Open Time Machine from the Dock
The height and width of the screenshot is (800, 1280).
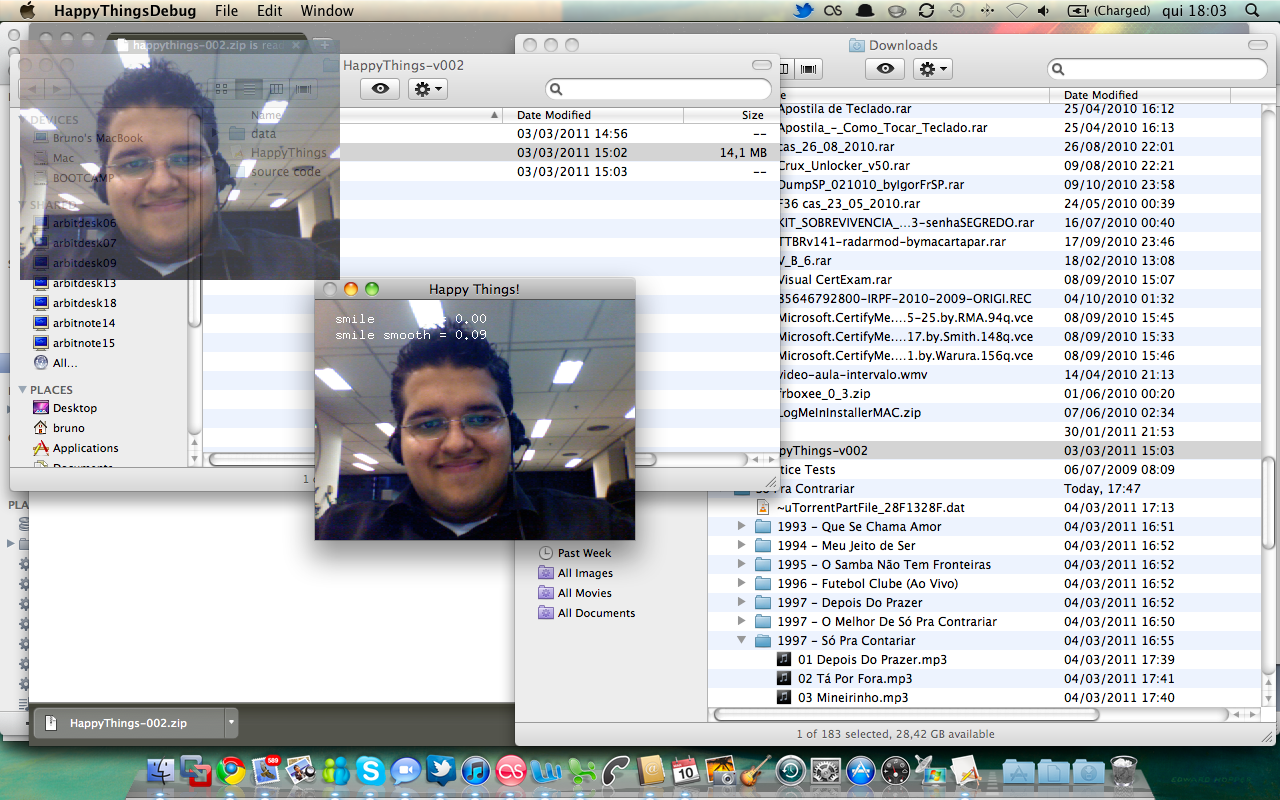click(x=790, y=770)
